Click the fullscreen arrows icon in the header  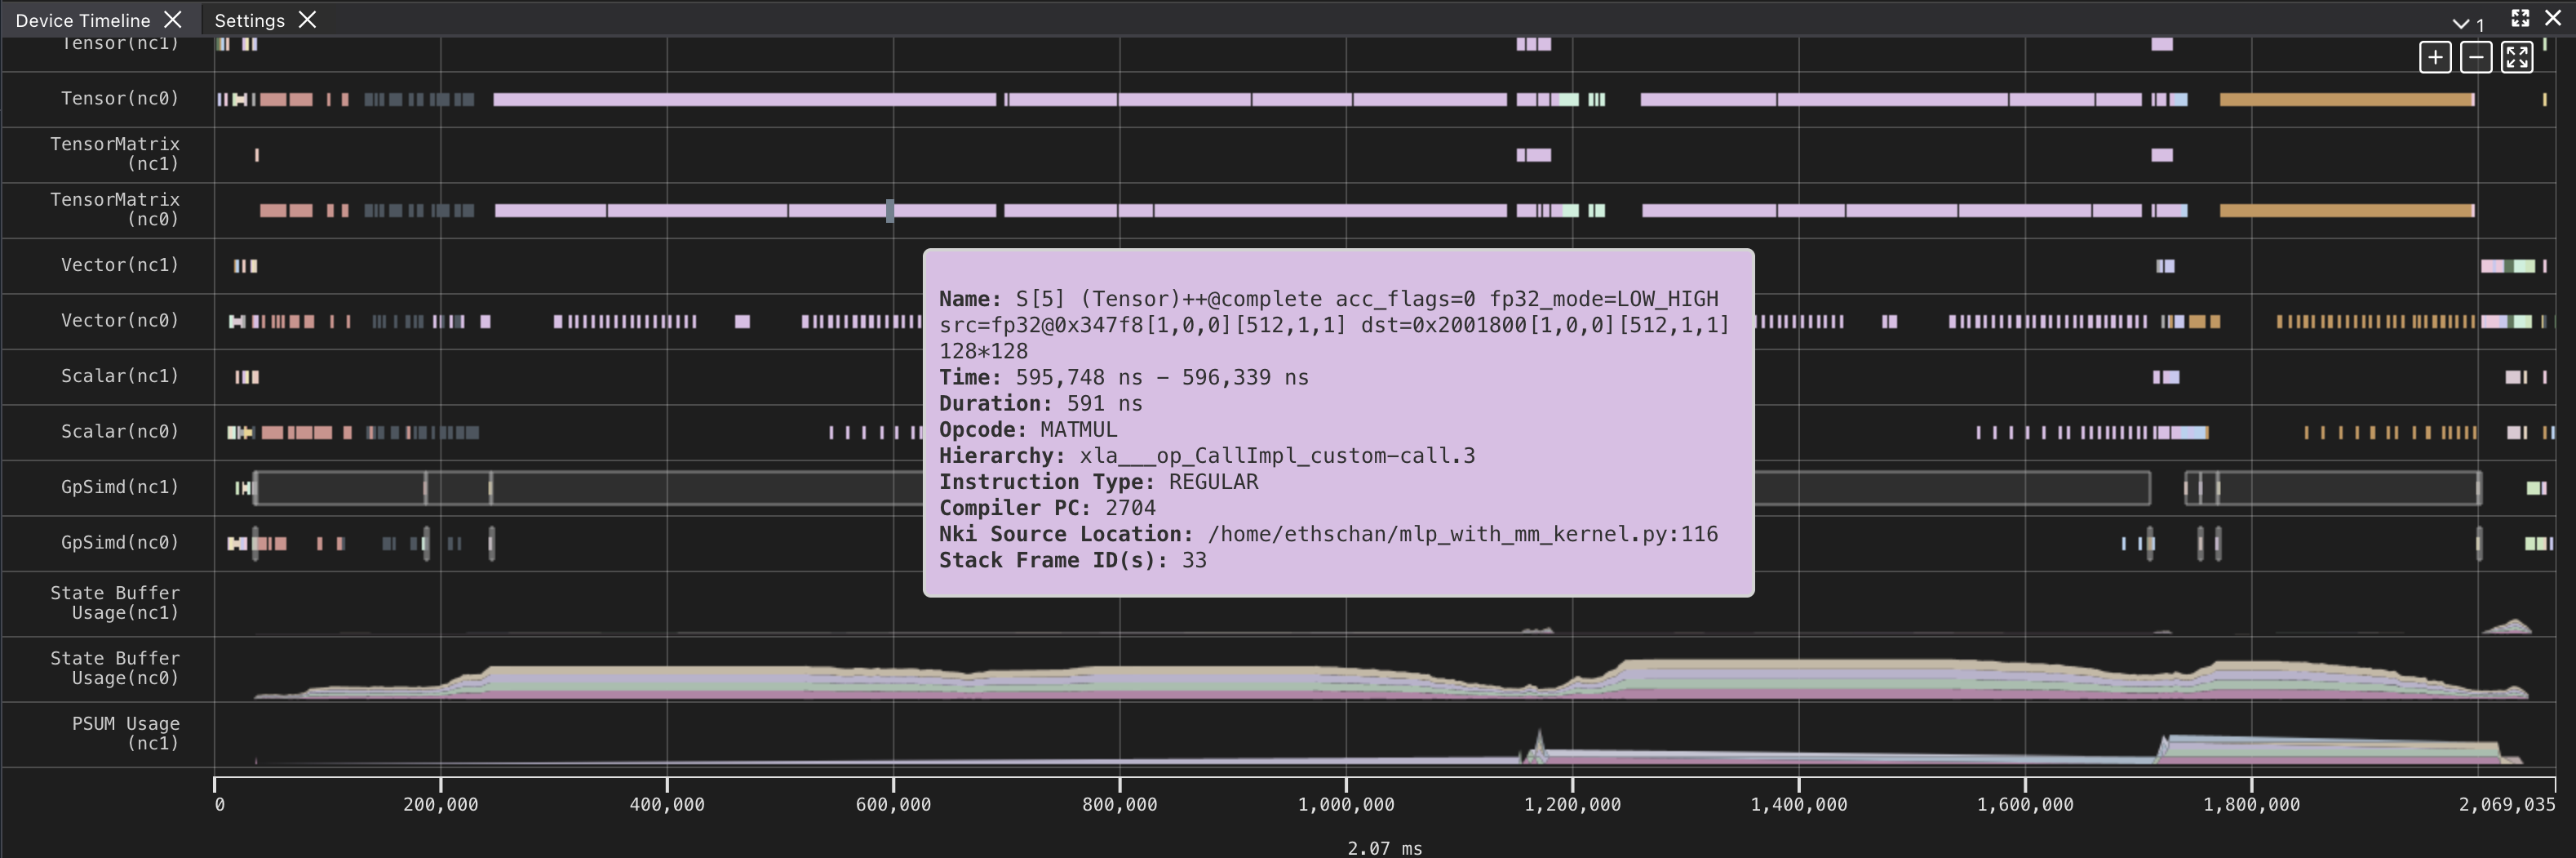tap(2520, 17)
